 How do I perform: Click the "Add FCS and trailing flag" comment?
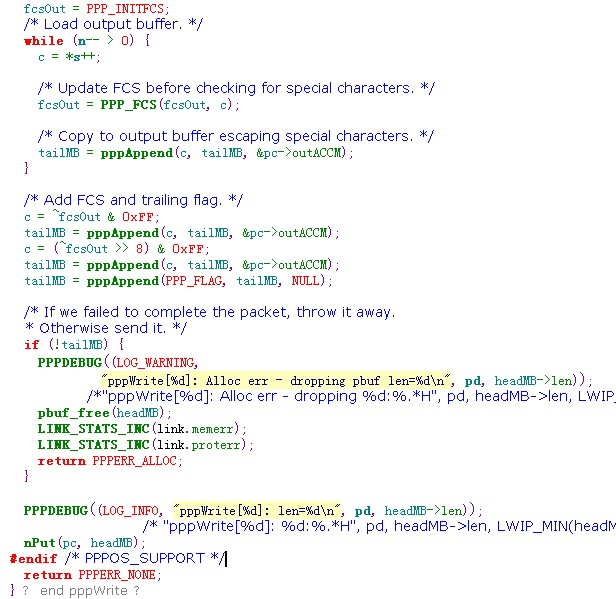pyautogui.click(x=134, y=200)
